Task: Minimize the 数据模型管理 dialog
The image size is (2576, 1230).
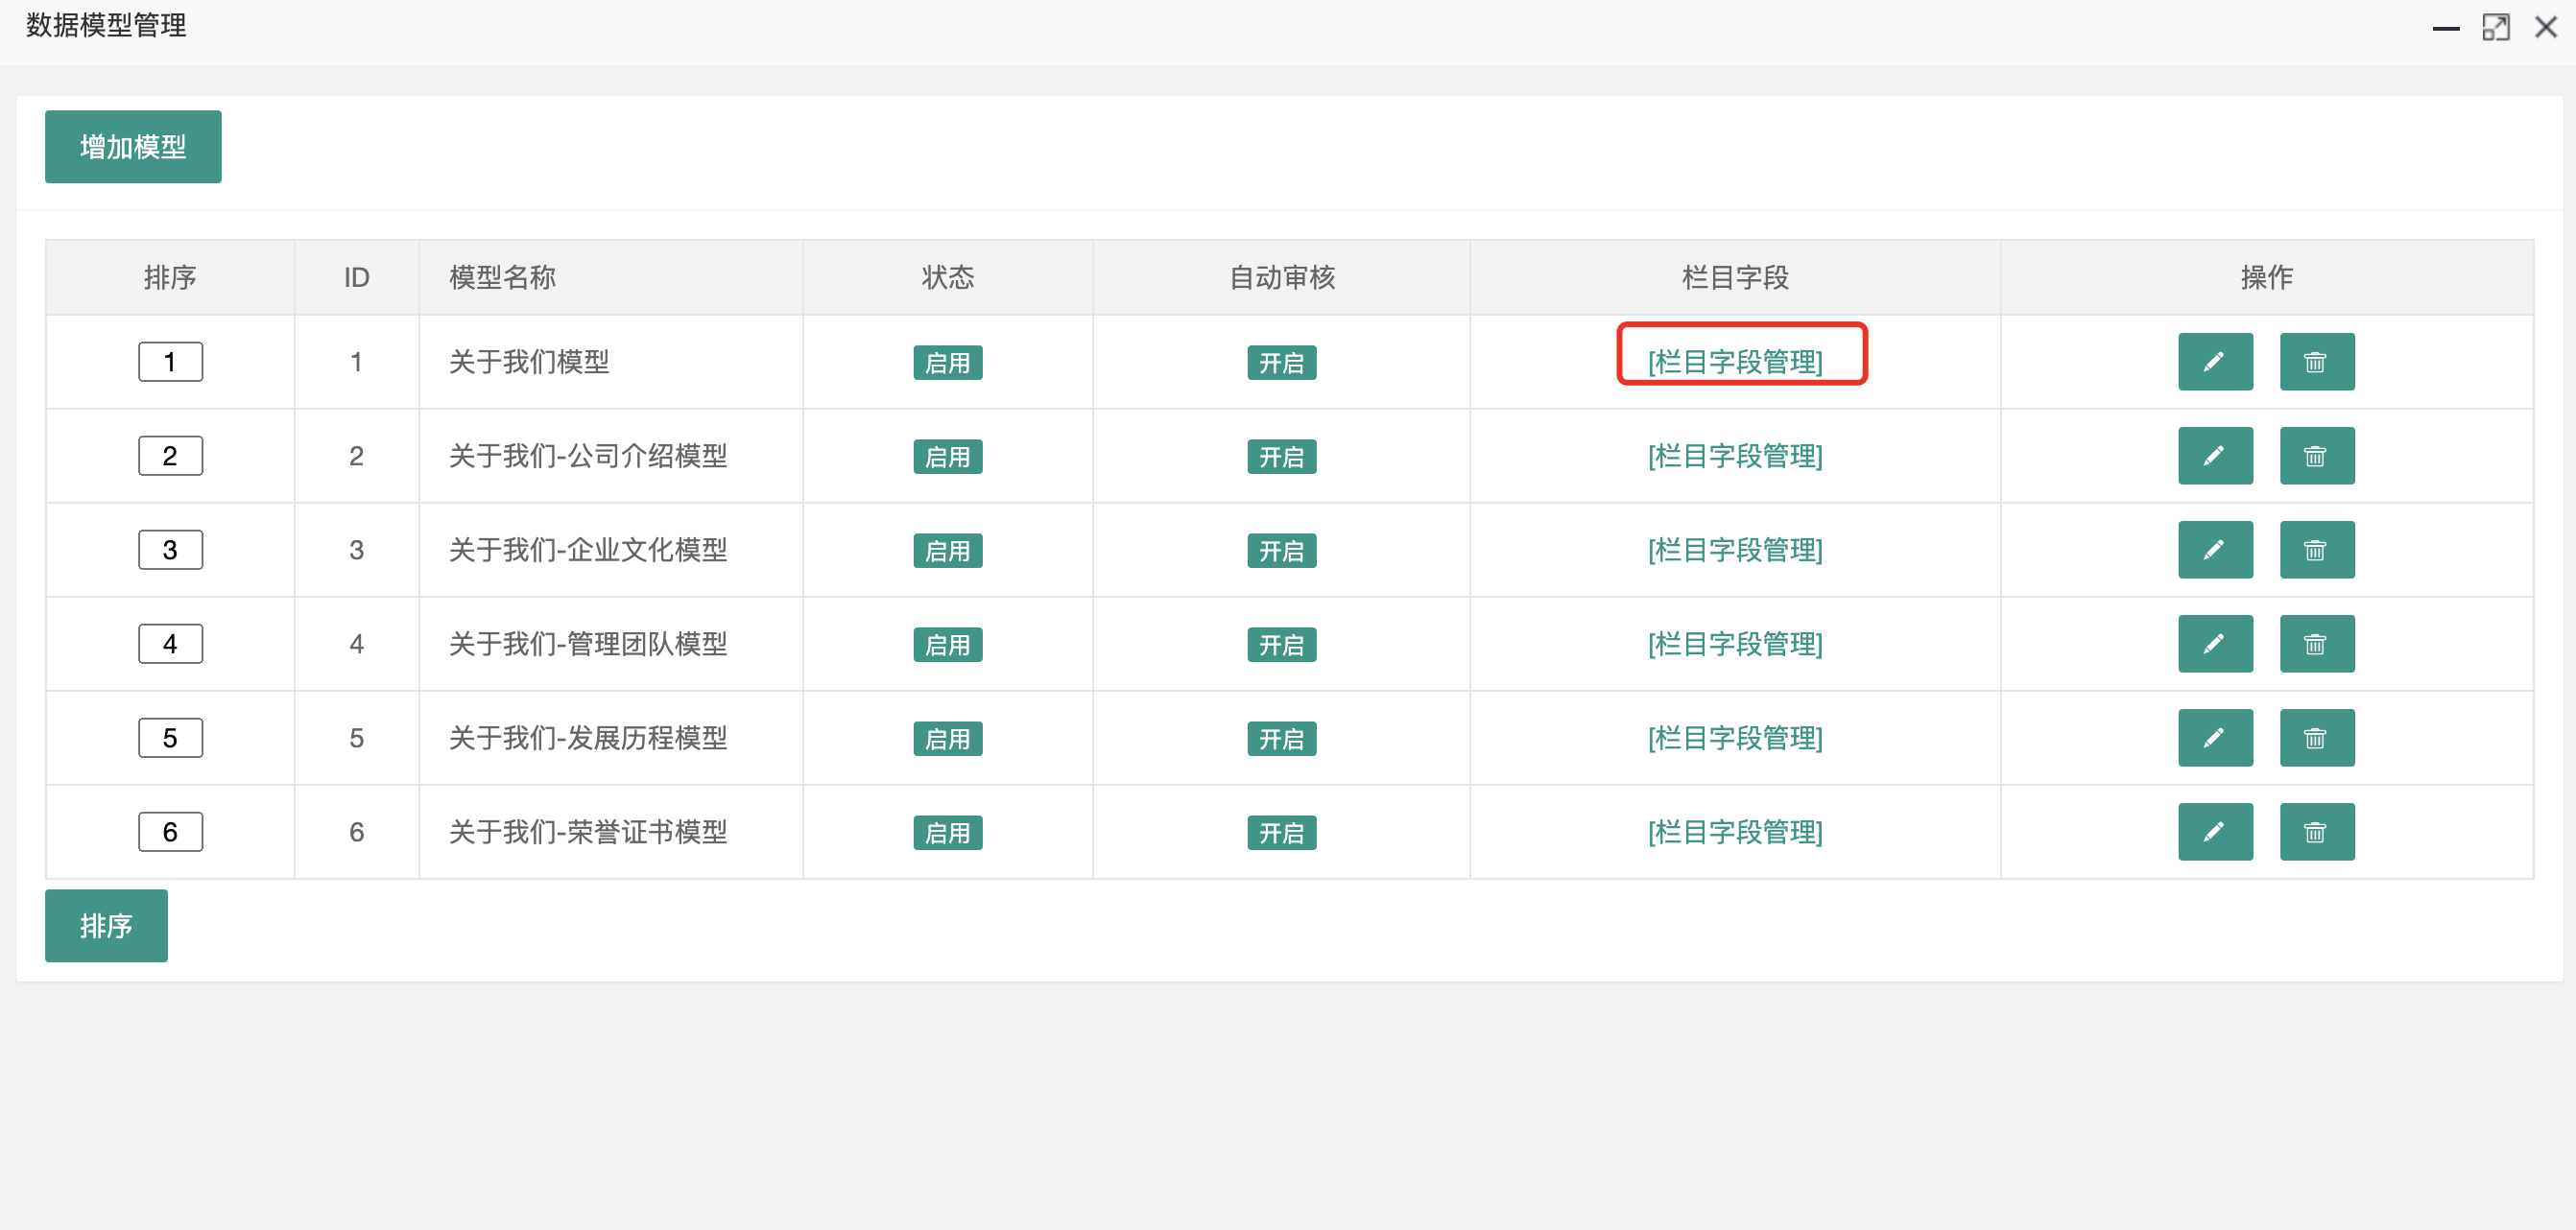Action: click(2445, 28)
